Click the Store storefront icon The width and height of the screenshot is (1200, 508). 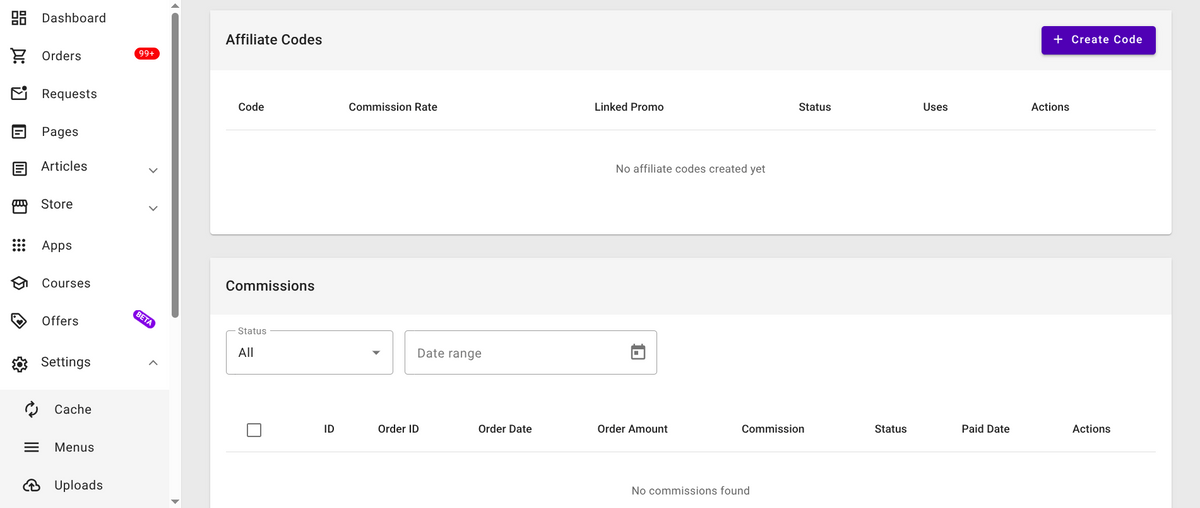19,205
